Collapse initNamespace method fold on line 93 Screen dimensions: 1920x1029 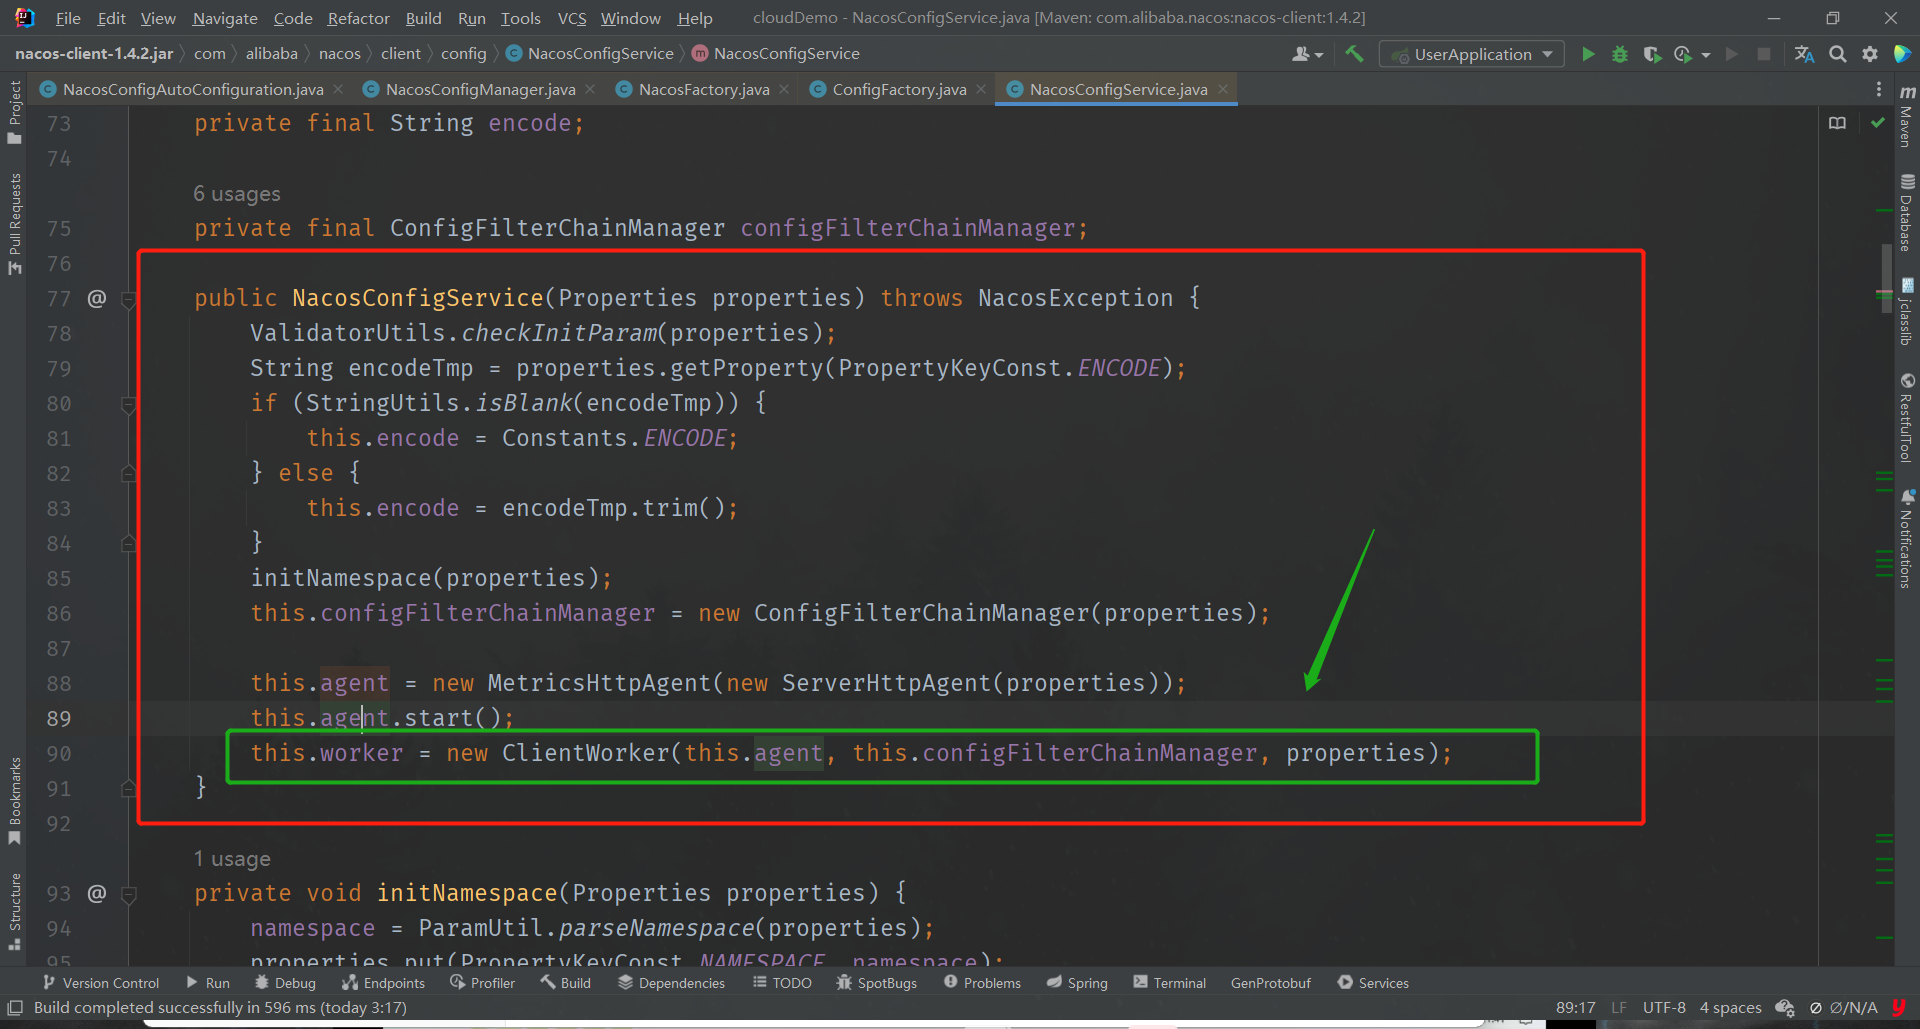coord(128,893)
